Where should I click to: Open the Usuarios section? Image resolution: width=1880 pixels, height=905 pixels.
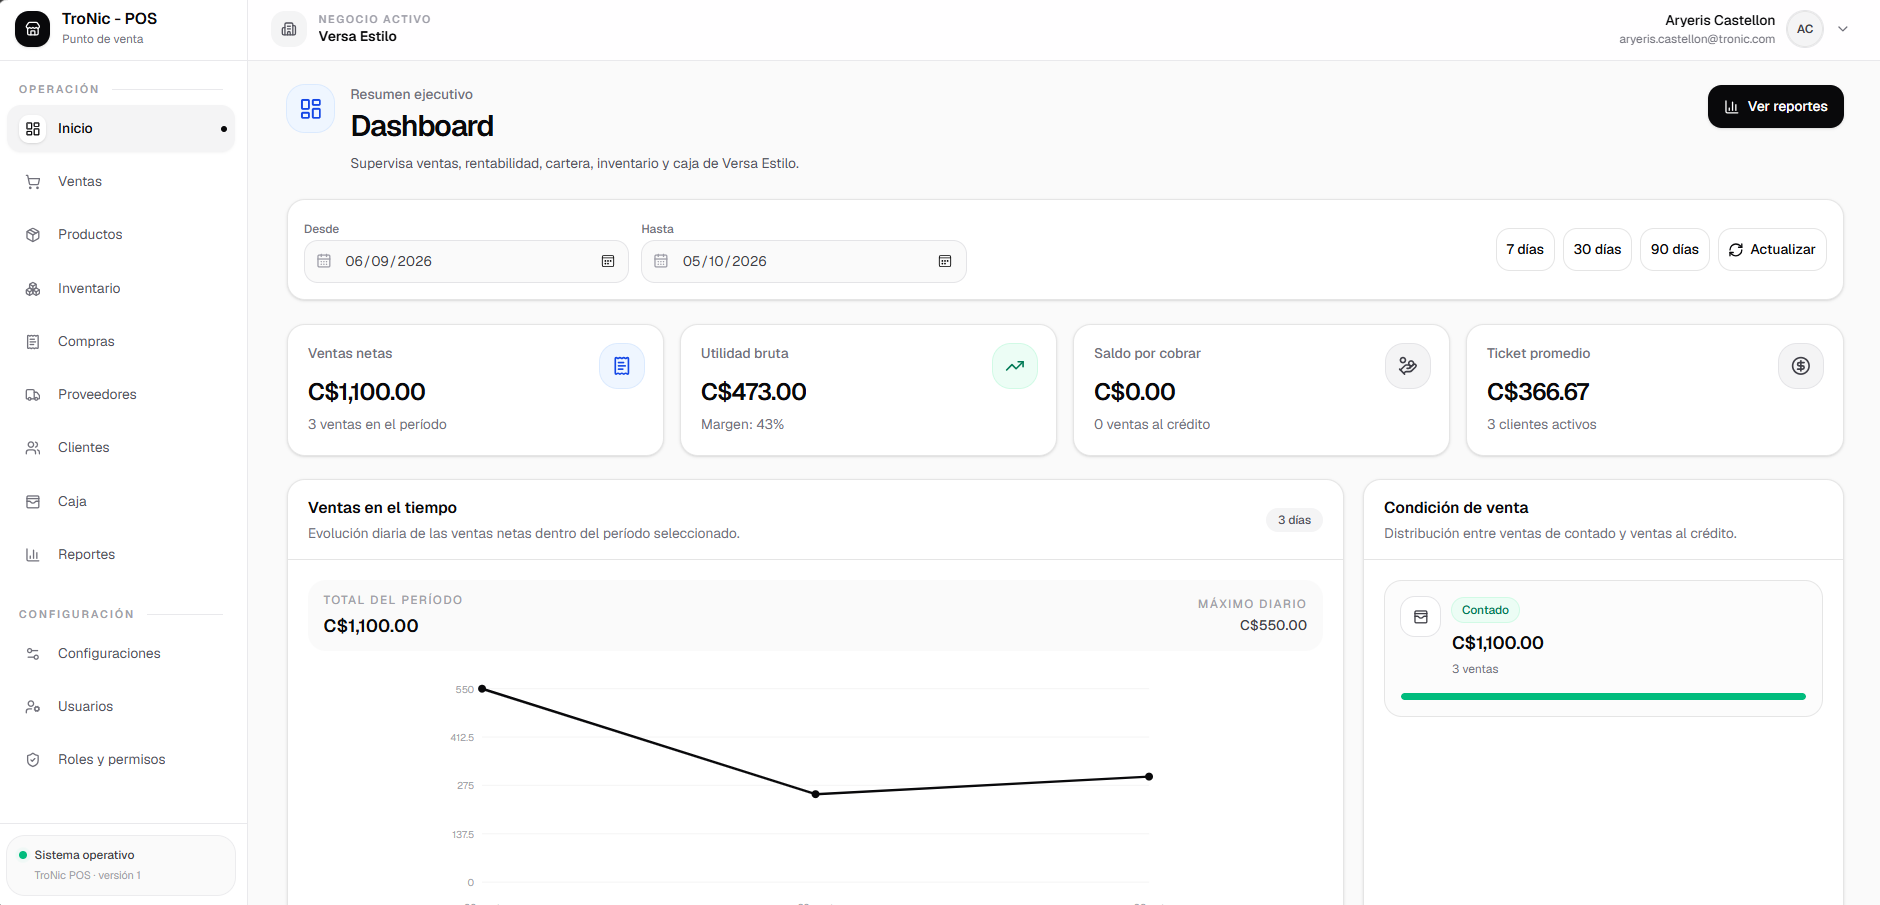point(121,707)
